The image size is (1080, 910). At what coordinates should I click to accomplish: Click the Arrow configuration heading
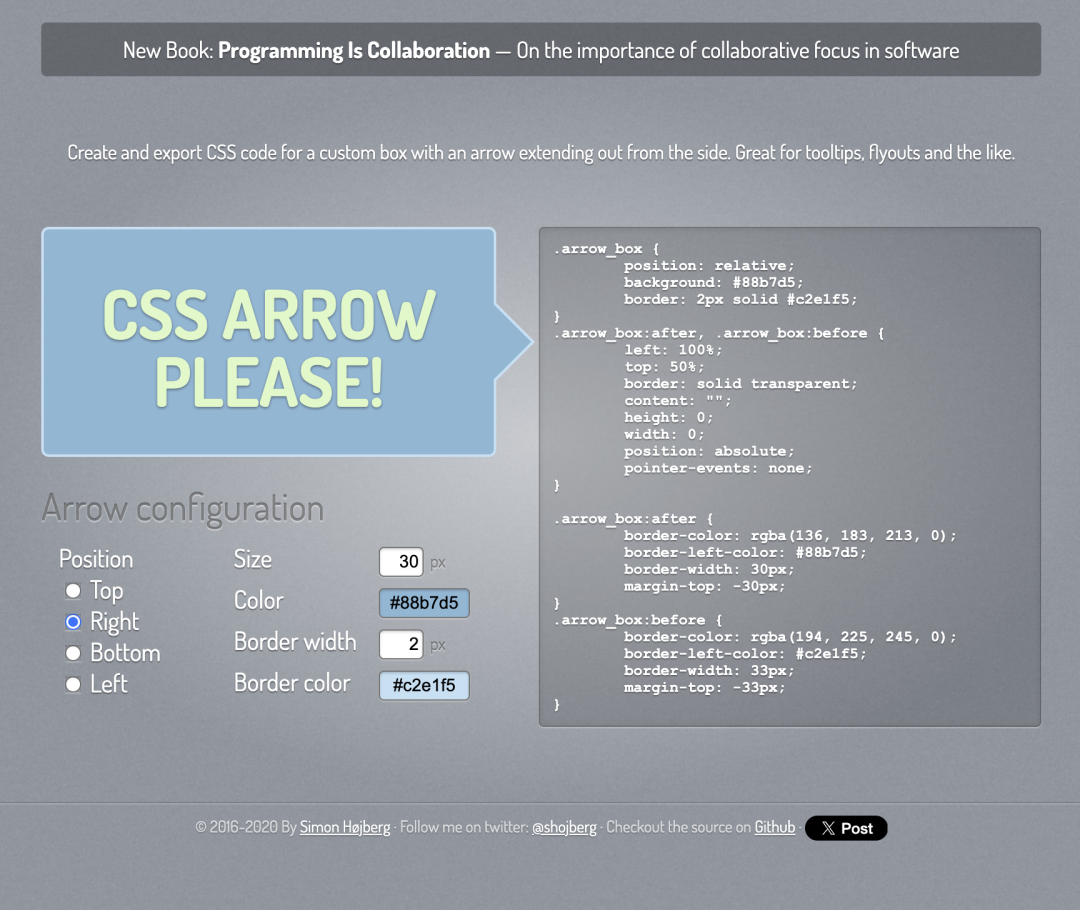(x=183, y=508)
